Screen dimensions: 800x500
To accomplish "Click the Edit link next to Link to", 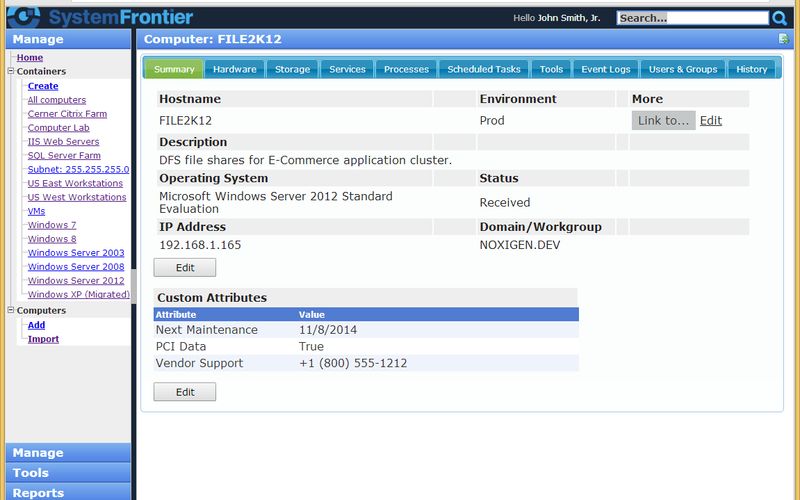I will 711,120.
